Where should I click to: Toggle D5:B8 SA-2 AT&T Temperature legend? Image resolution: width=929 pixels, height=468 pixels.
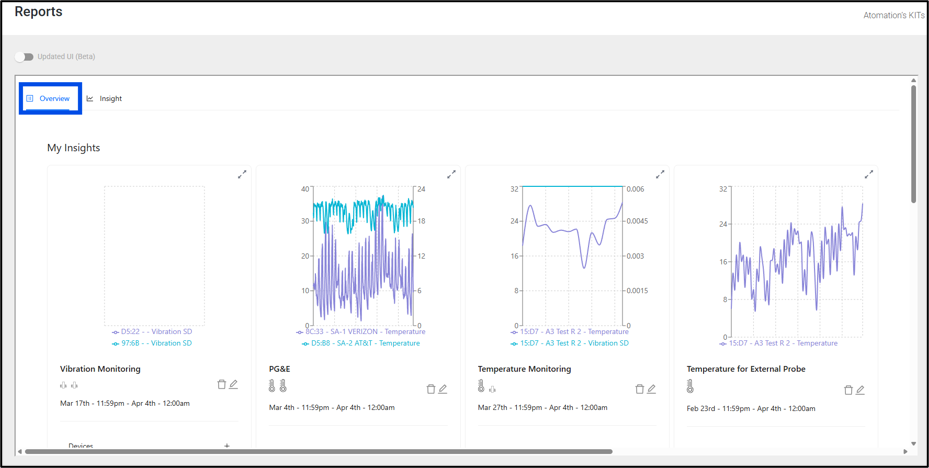point(360,343)
